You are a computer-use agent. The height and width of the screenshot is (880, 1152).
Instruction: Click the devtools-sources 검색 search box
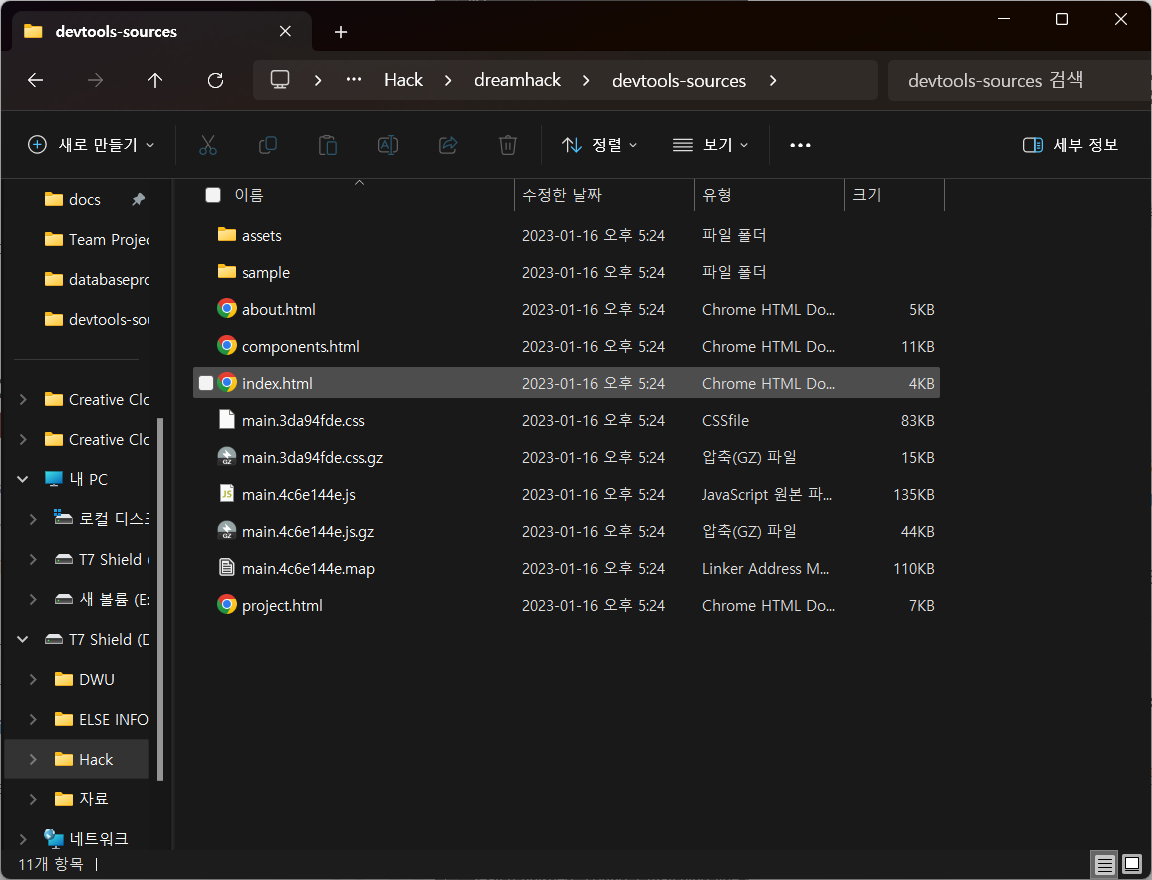click(x=1018, y=80)
